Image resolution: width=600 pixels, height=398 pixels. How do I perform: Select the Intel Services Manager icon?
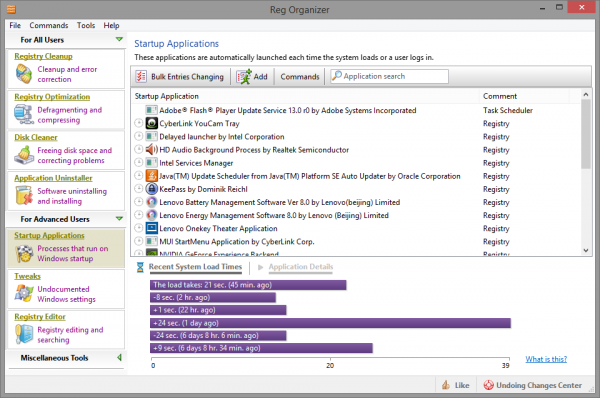[152, 163]
